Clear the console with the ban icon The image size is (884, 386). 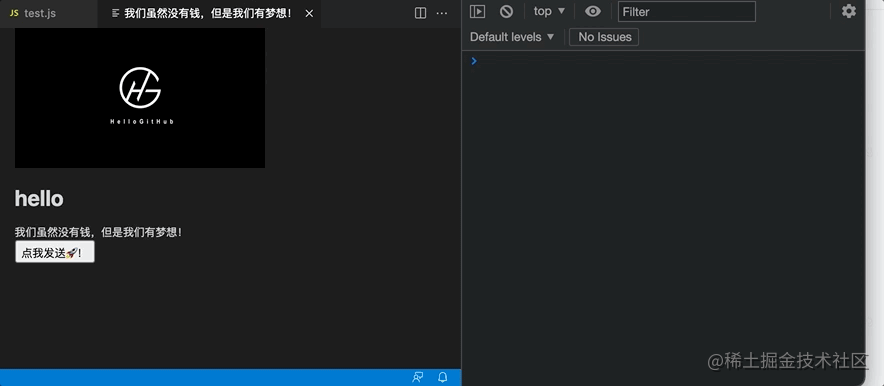[x=506, y=11]
